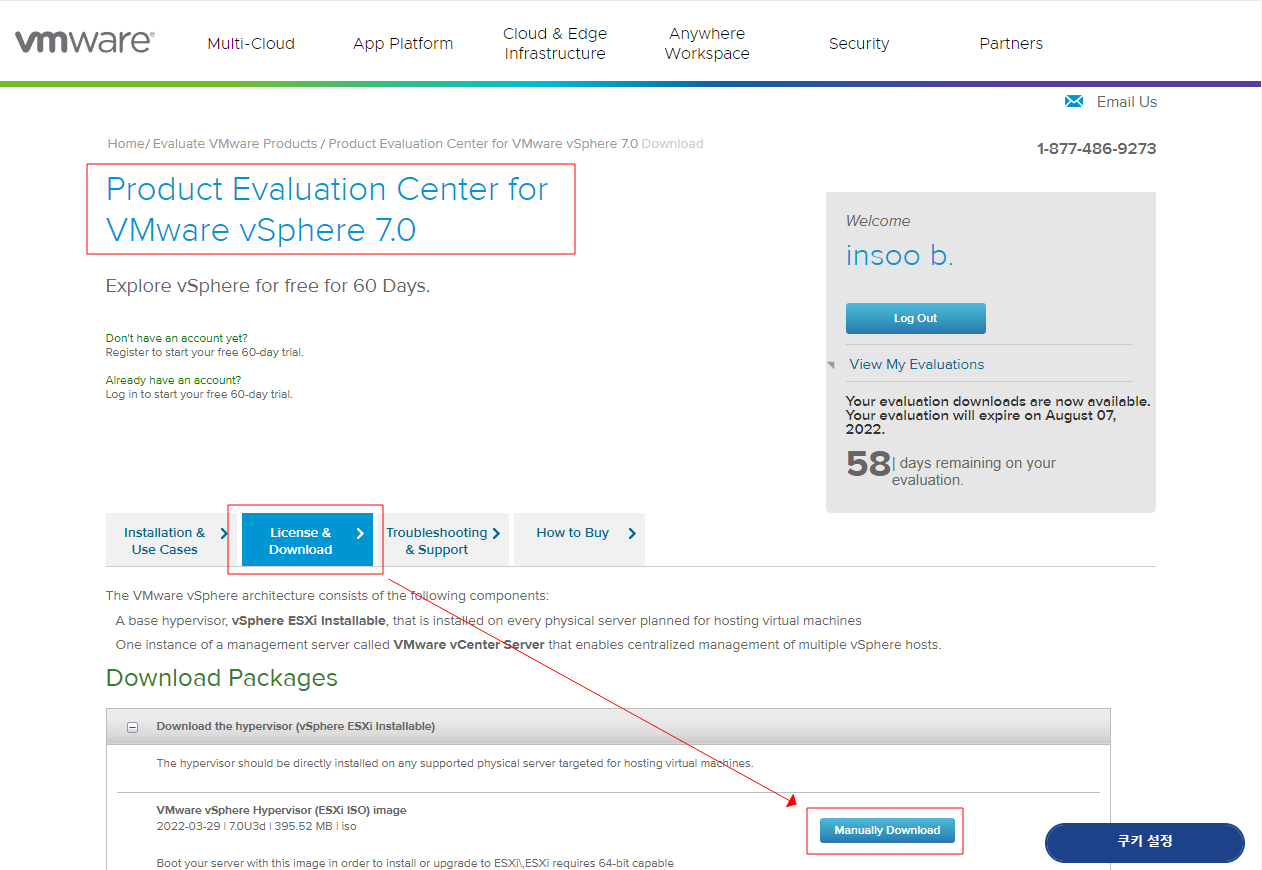Click the evaluation expiry August 07 notice
This screenshot has width=1262, height=870.
[x=998, y=415]
